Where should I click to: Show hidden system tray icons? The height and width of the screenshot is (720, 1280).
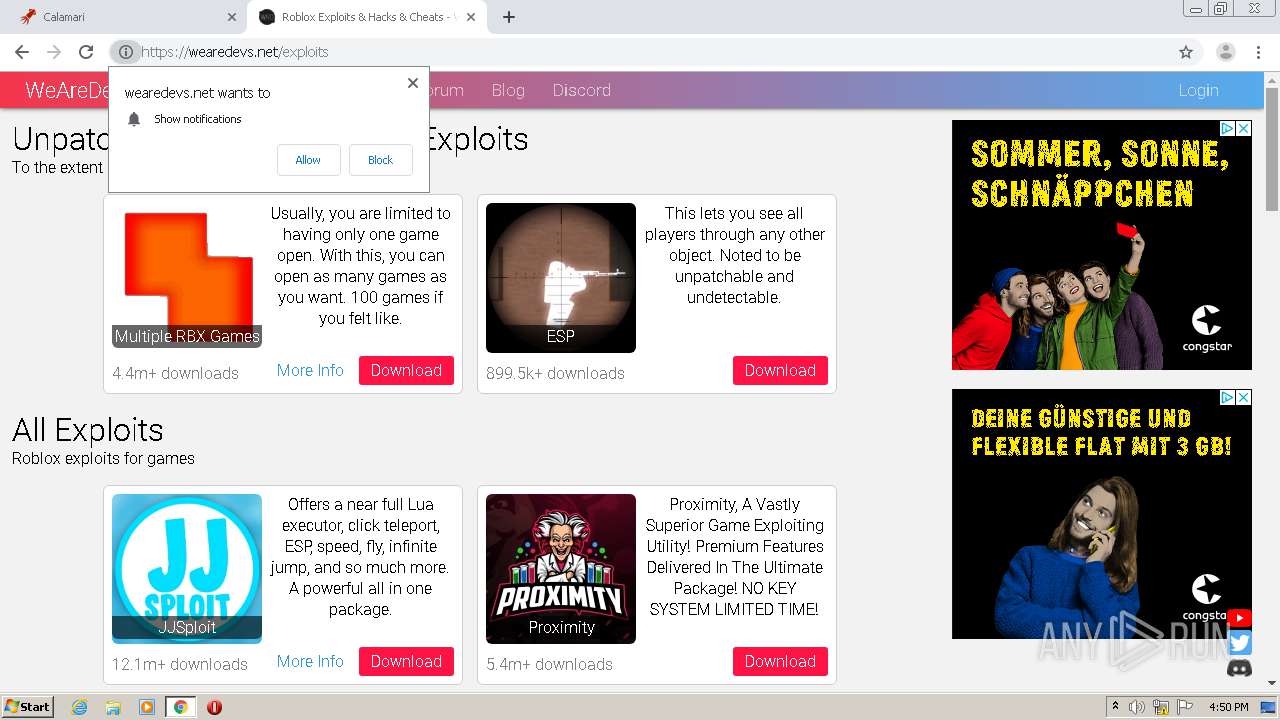coord(1115,707)
